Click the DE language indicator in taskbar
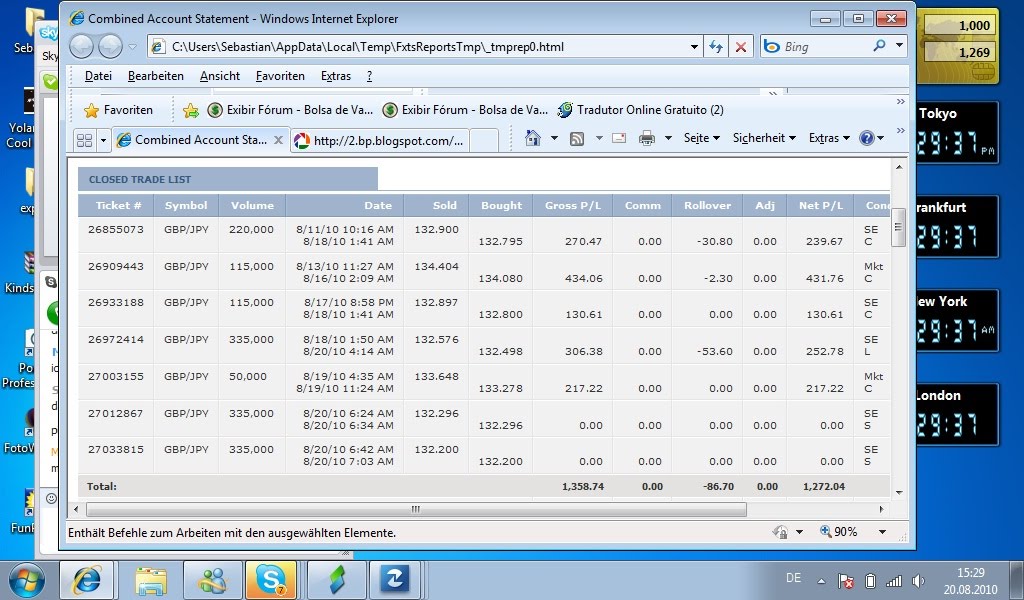Image resolution: width=1024 pixels, height=600 pixels. [x=793, y=578]
